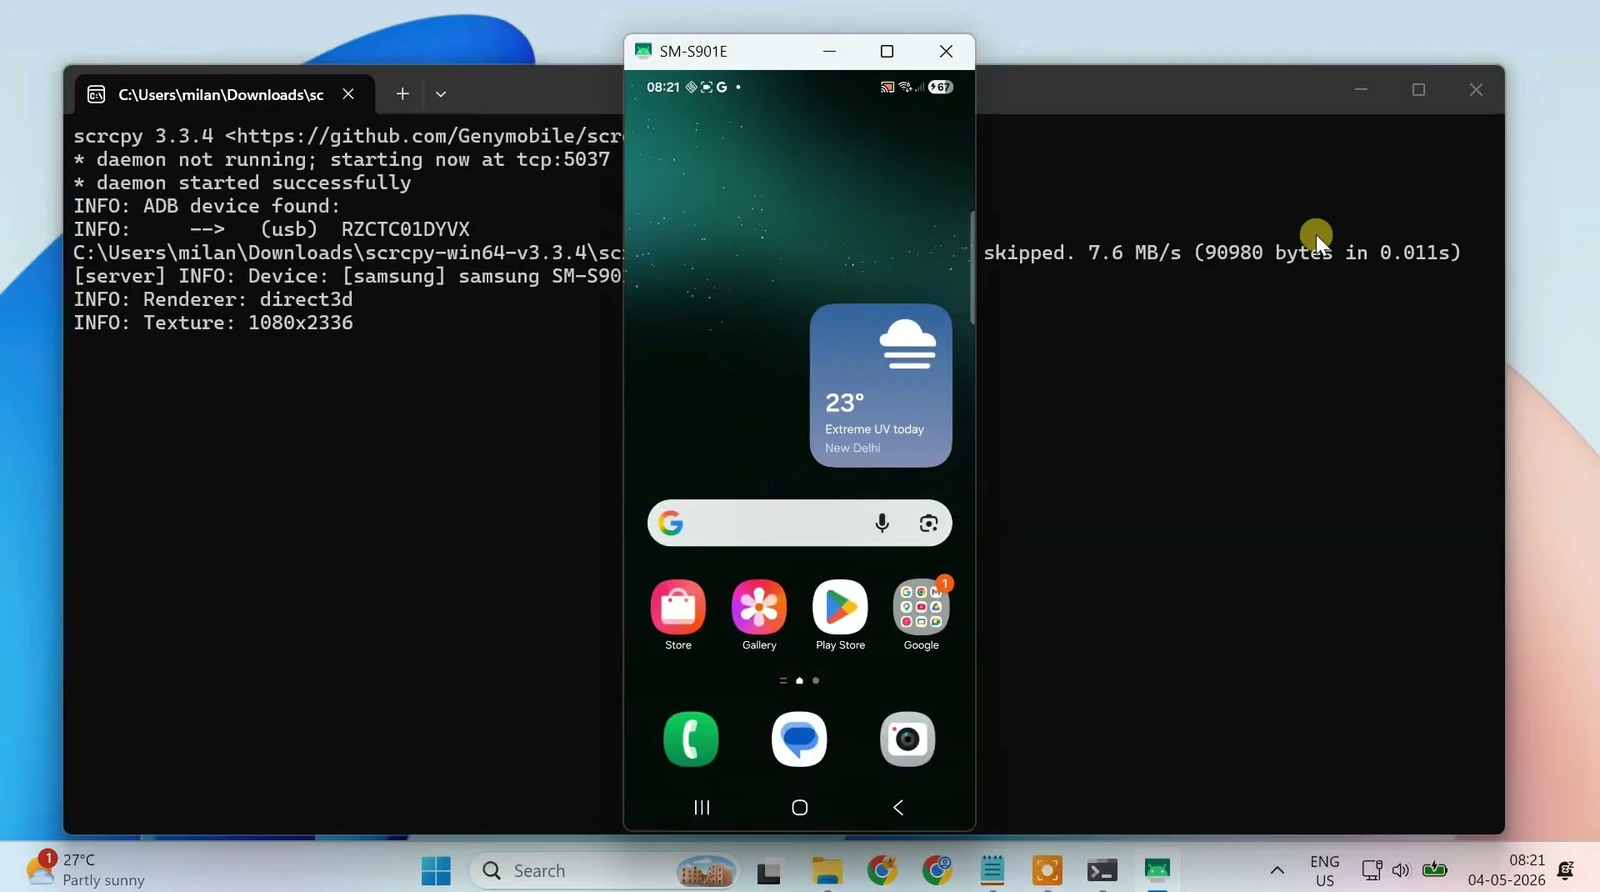Image resolution: width=1600 pixels, height=892 pixels.
Task: Open the taskbar weather widget showing 27°C
Action: pos(86,870)
